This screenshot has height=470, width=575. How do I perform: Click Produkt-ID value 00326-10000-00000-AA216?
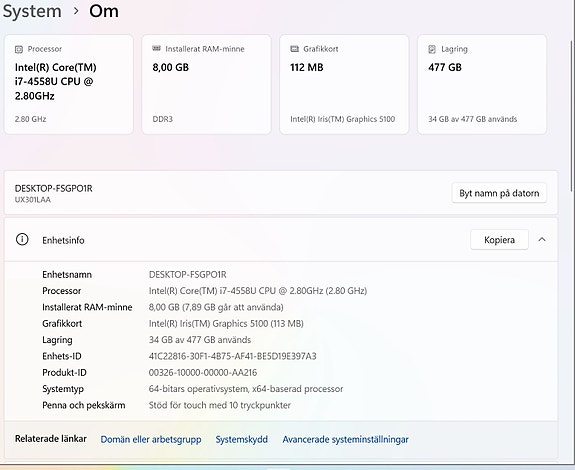coord(203,372)
